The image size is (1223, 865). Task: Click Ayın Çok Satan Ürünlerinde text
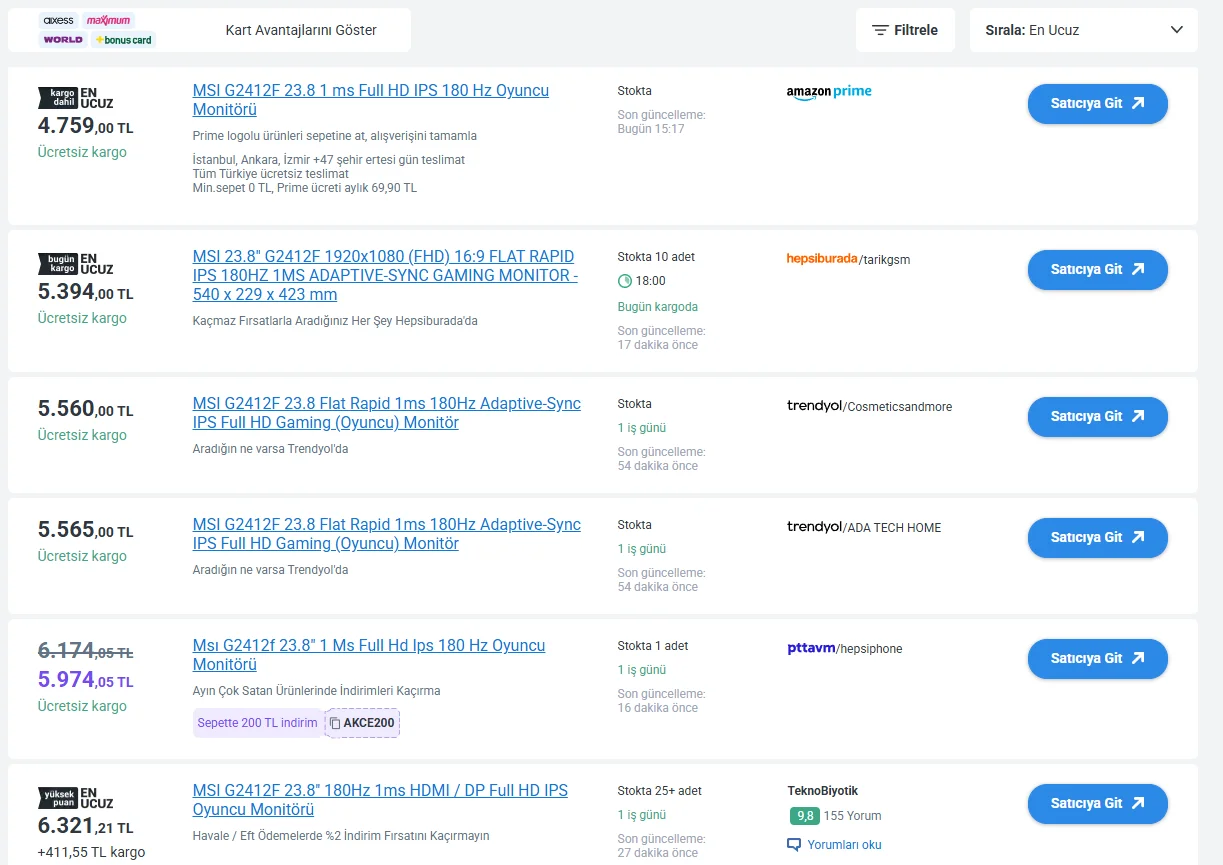[316, 691]
